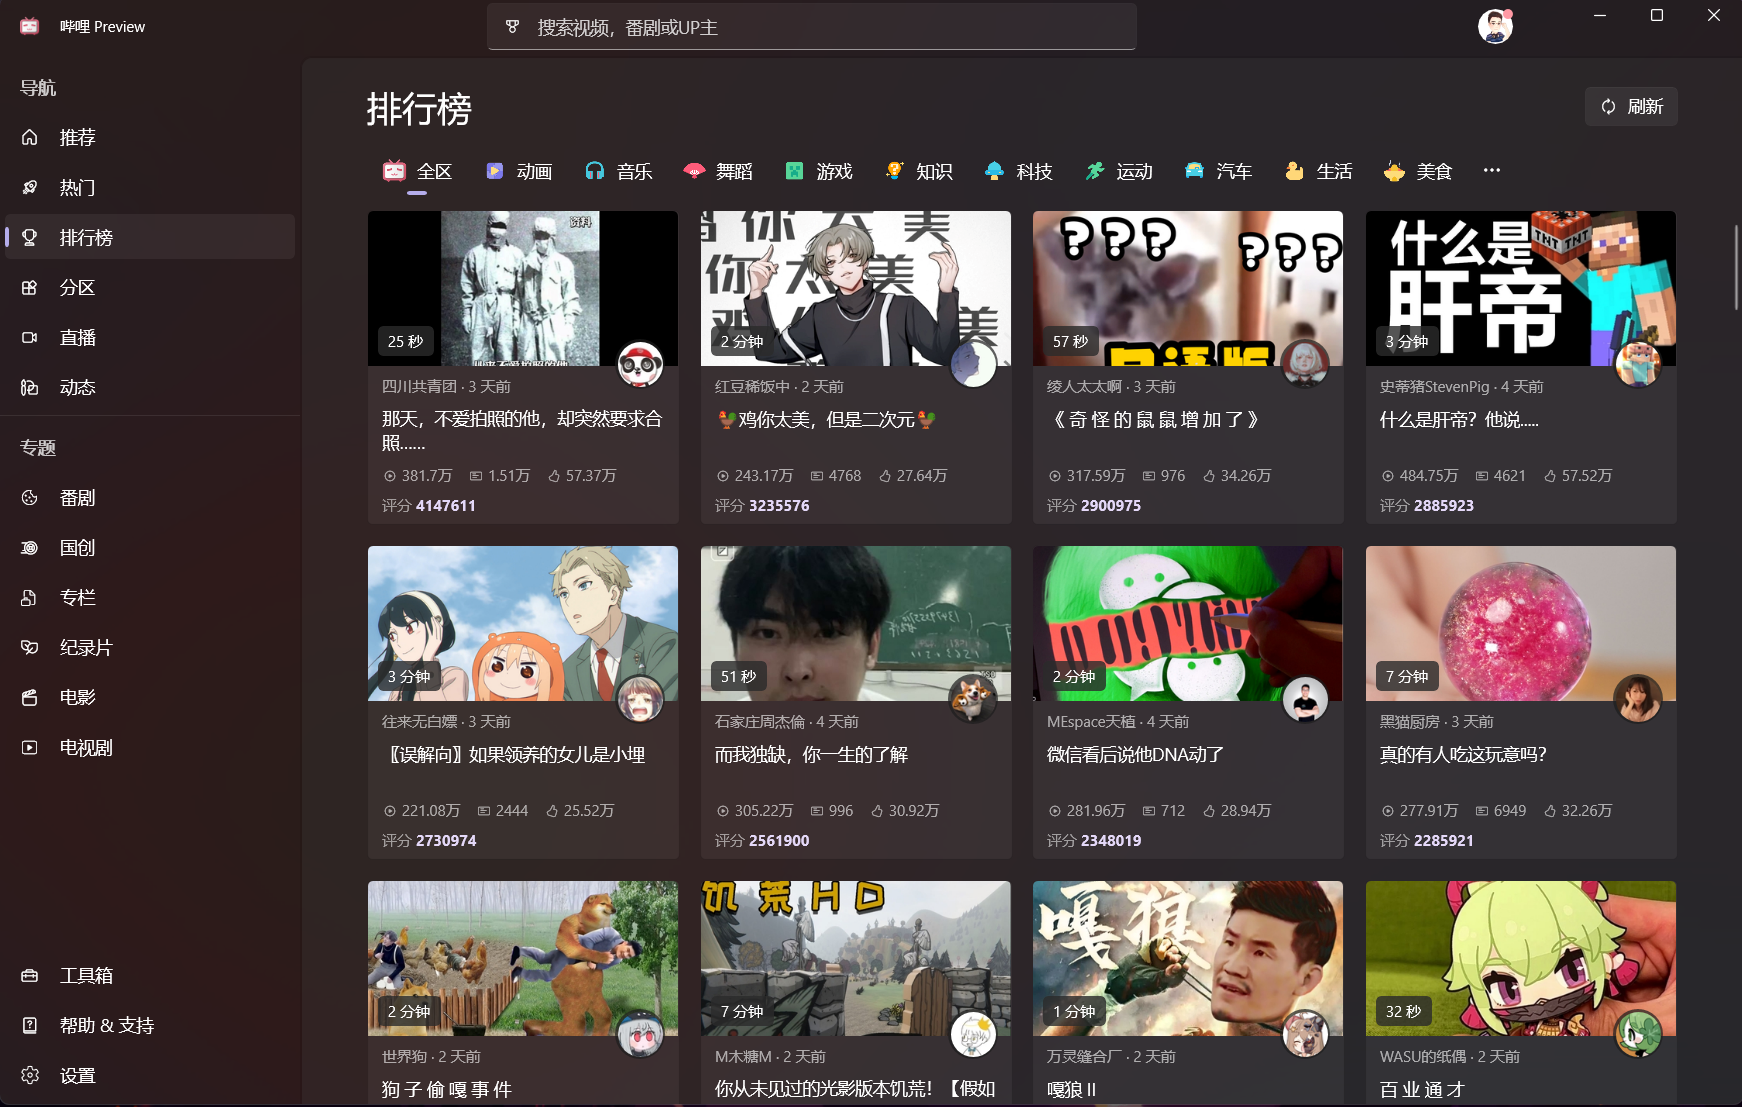Play the 什么是肝帝 video thumbnail
Screen dimensions: 1742x1107
[1519, 288]
